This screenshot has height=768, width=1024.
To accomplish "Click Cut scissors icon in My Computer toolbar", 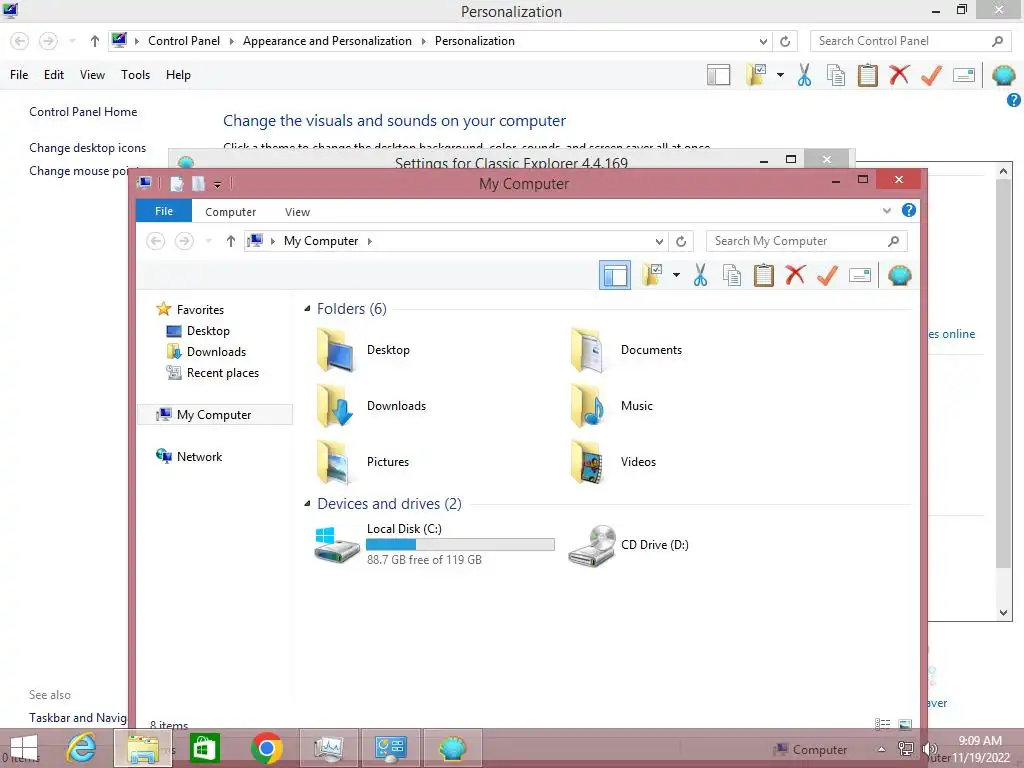I will tap(700, 275).
